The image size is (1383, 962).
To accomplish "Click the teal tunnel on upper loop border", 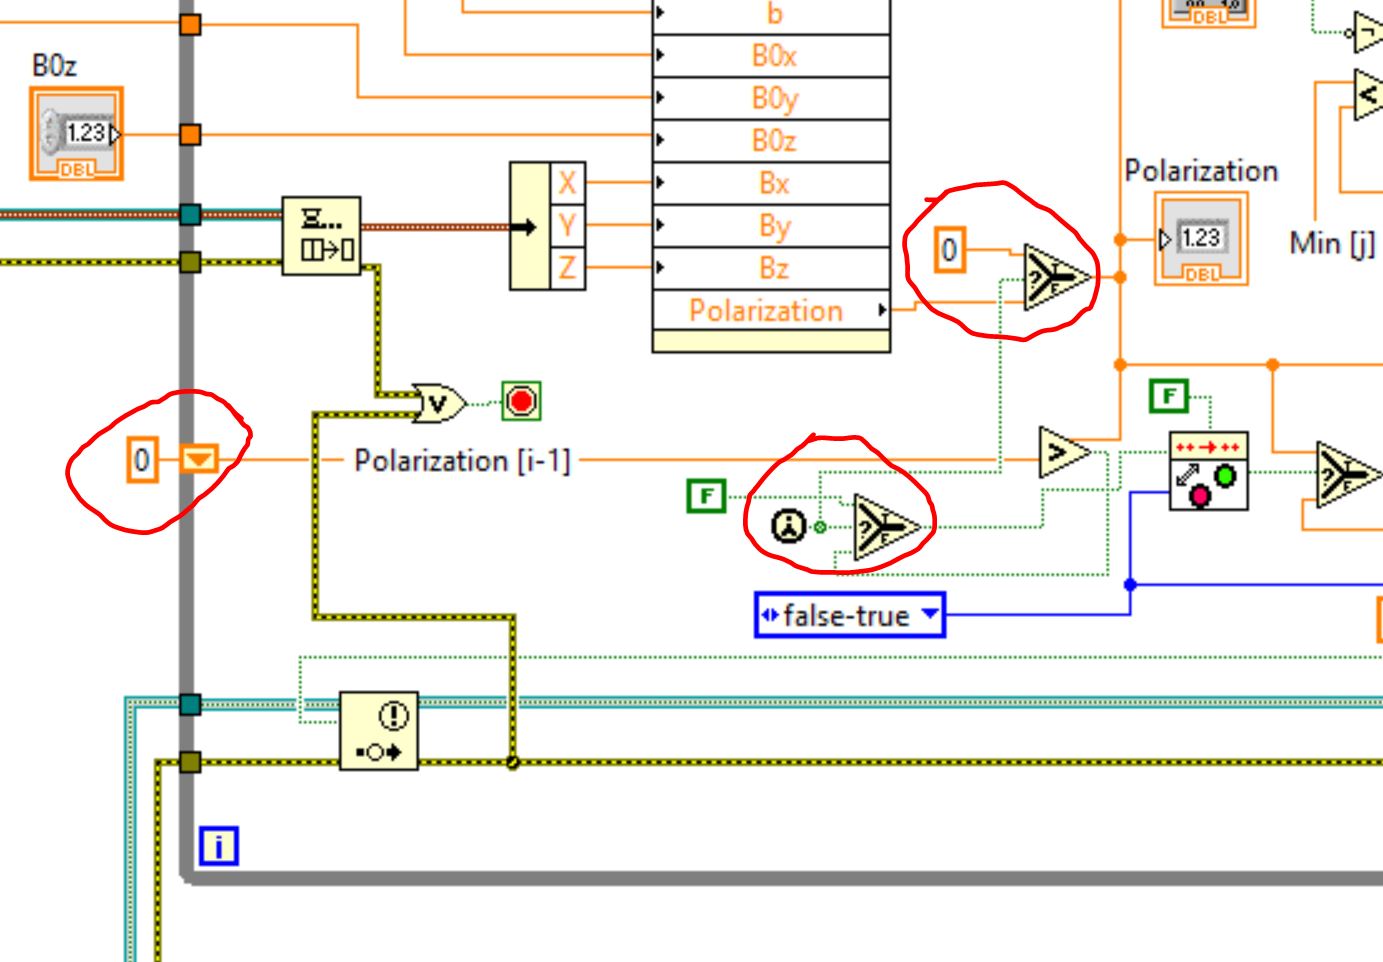I will (x=190, y=214).
